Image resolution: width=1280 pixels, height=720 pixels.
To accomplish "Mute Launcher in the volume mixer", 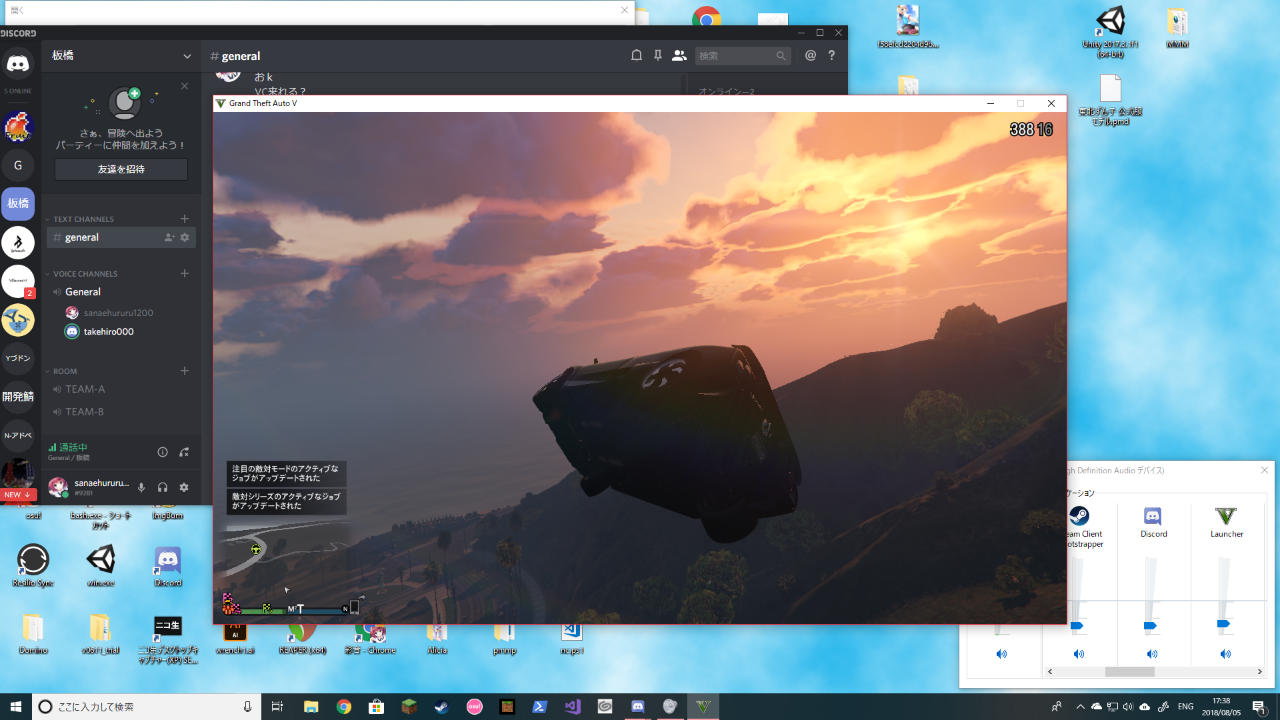I will pyautogui.click(x=1226, y=654).
